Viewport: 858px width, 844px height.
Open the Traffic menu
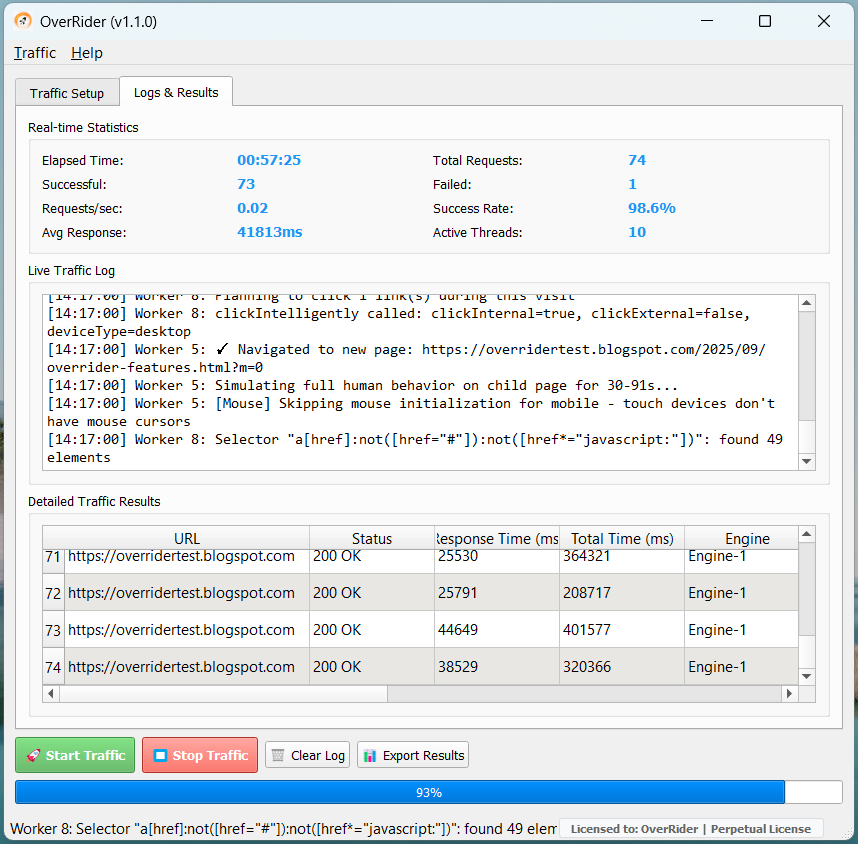(35, 53)
